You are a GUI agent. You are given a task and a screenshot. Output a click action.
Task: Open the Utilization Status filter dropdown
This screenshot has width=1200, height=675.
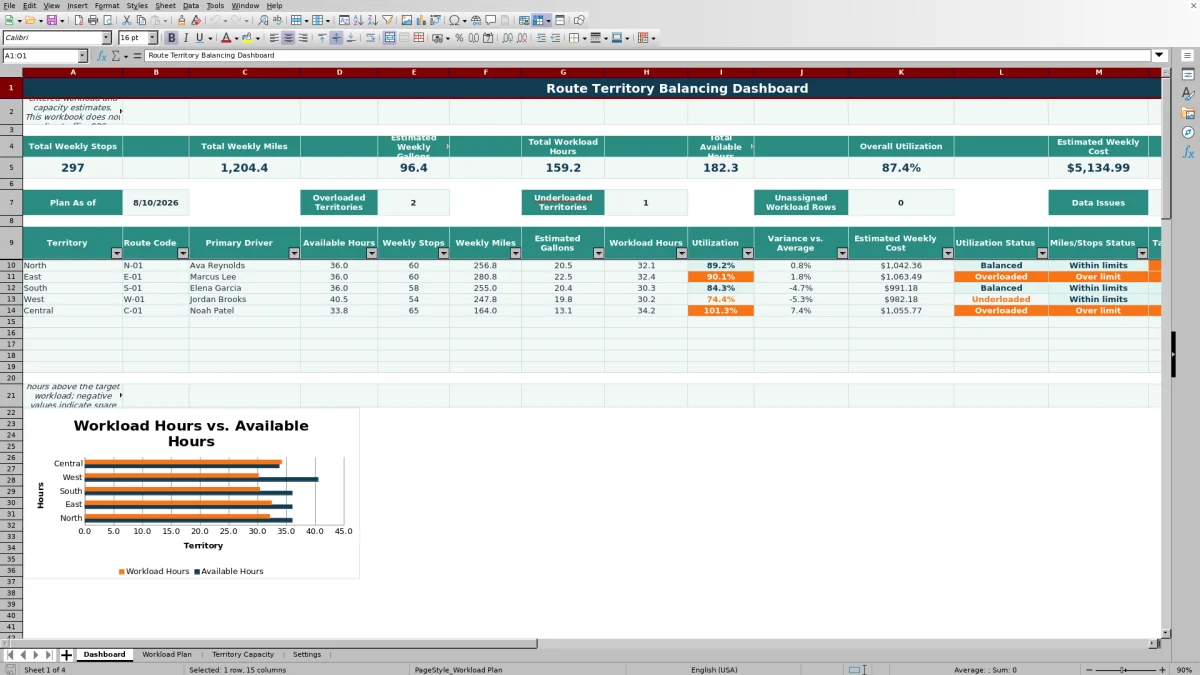(1041, 254)
